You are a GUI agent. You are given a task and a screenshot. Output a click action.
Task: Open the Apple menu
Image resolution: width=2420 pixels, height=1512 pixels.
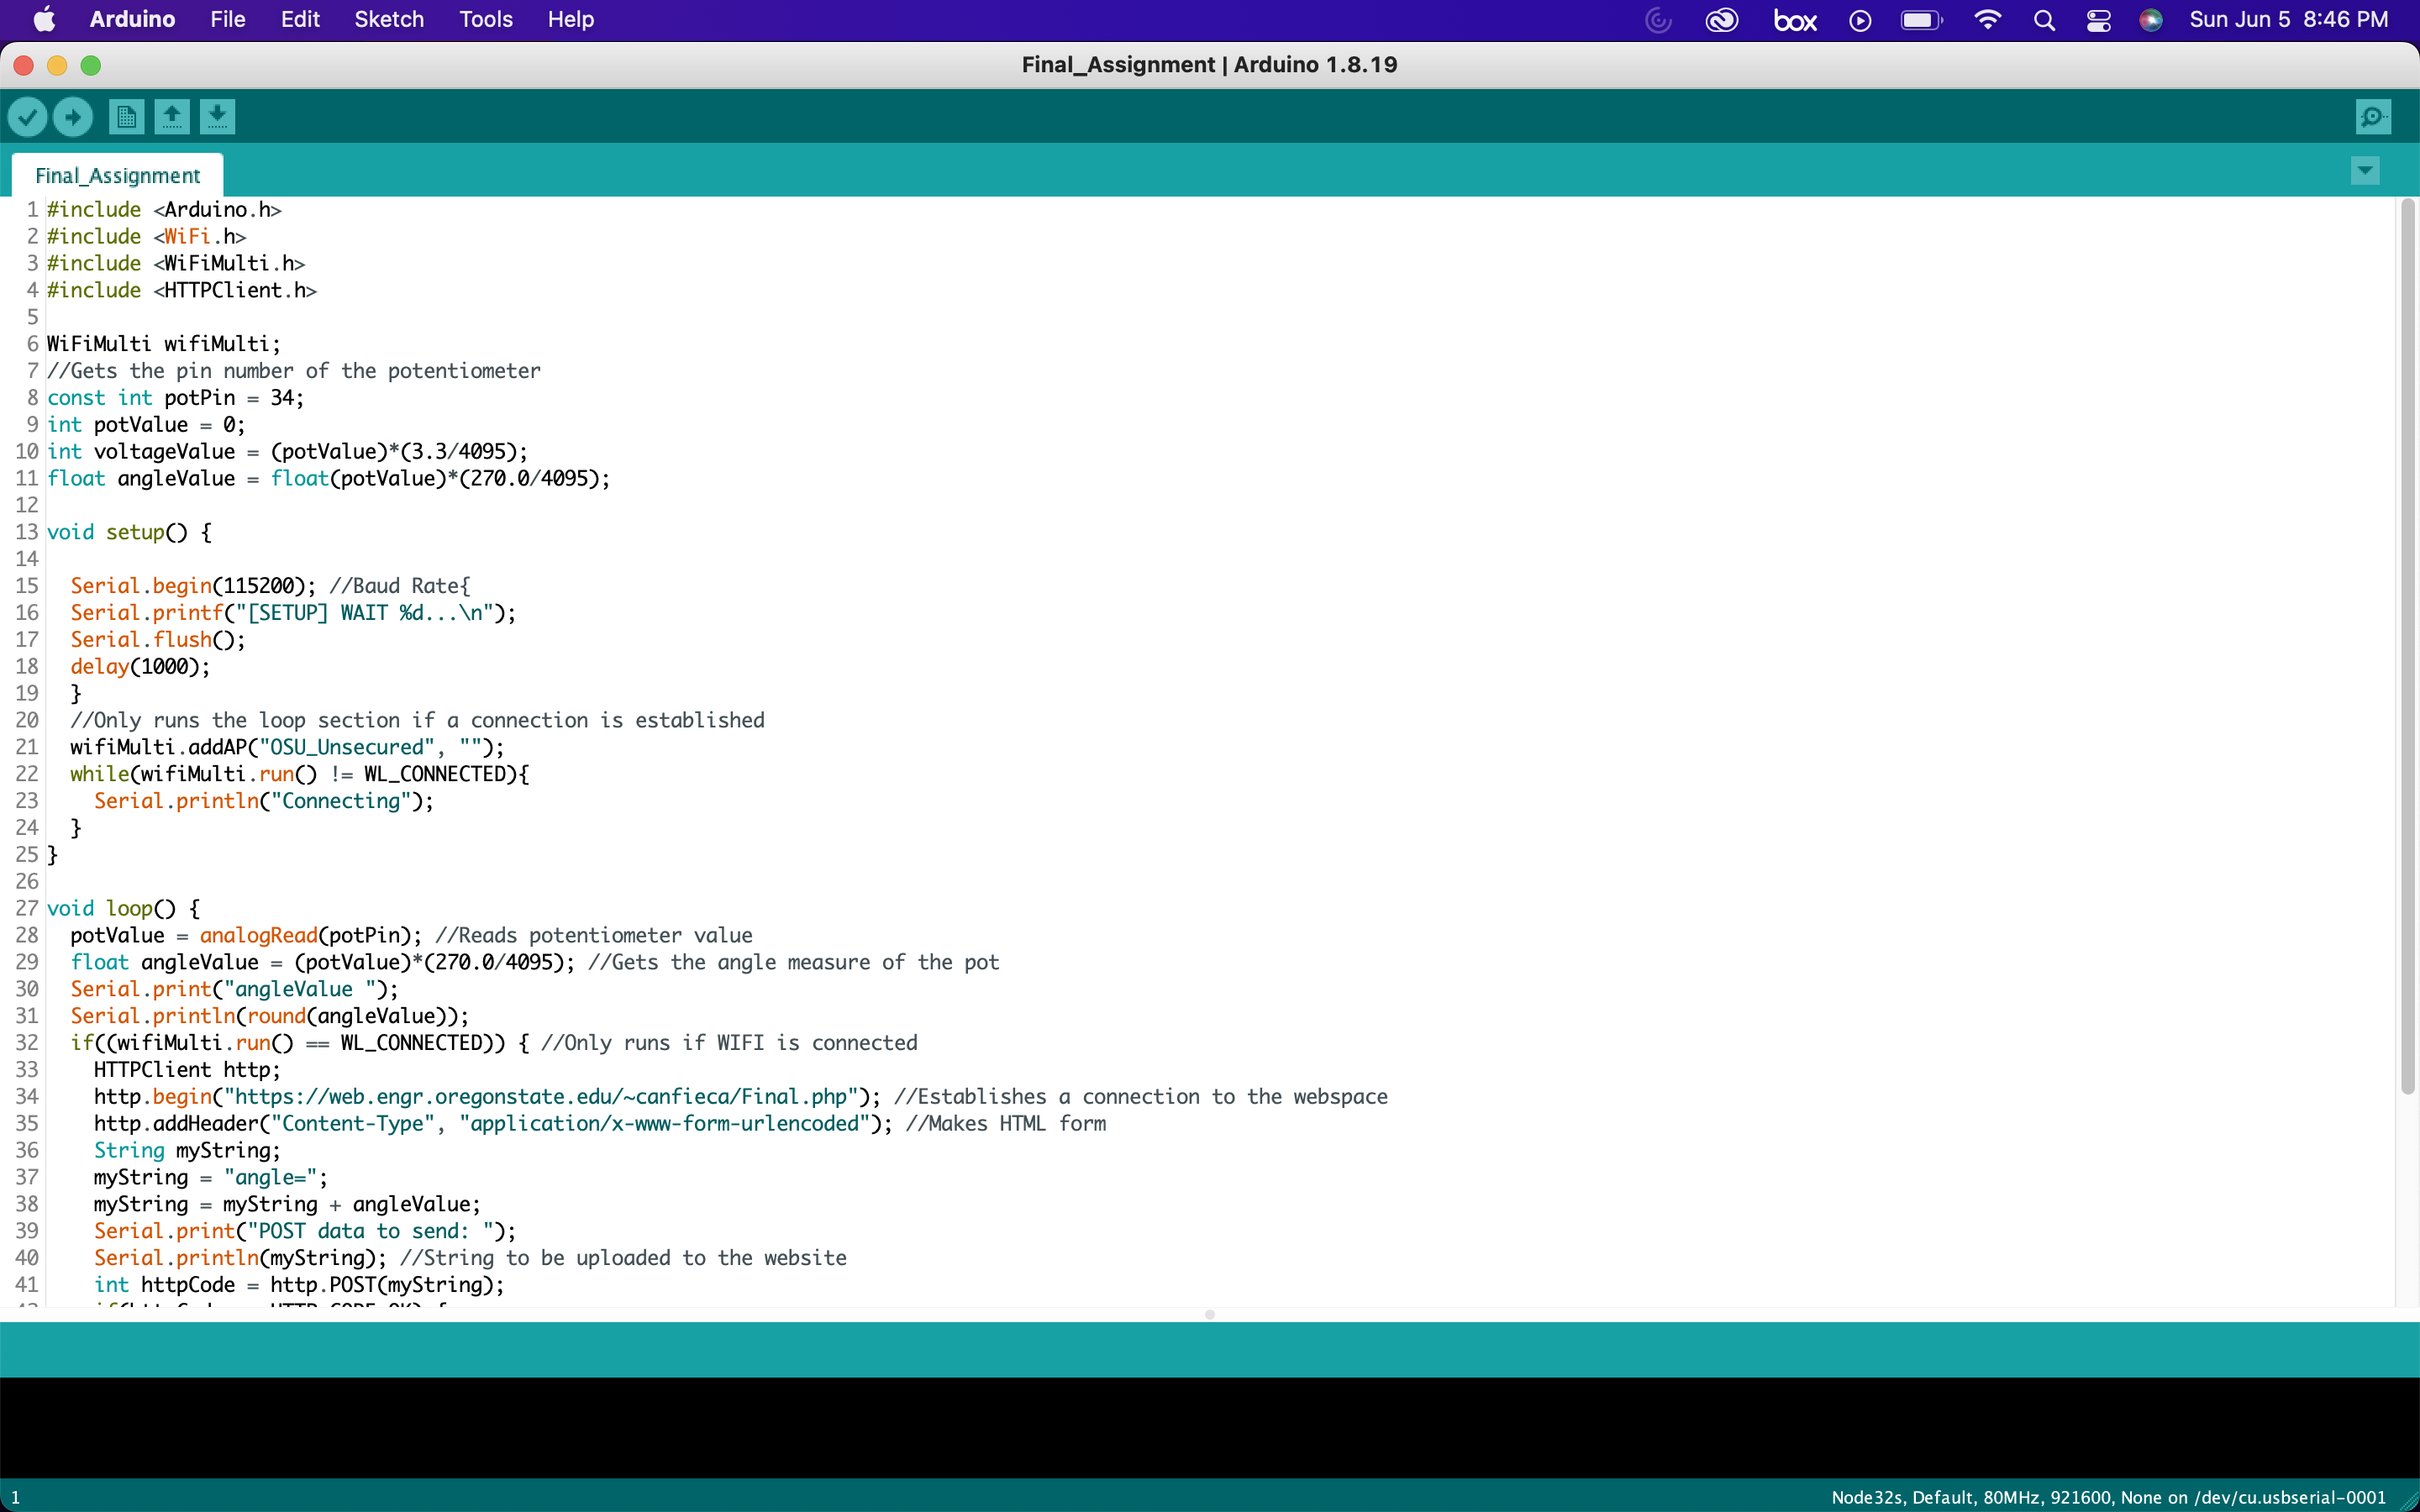[44, 20]
